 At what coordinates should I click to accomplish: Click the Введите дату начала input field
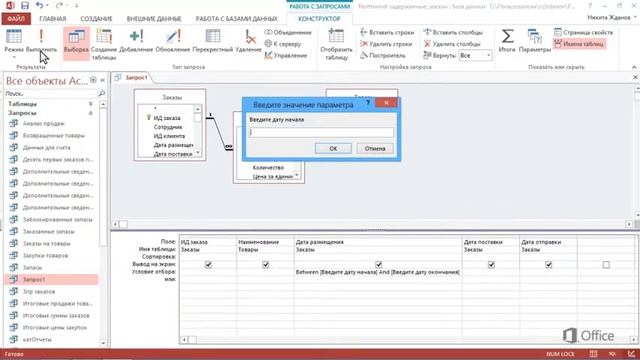322,132
